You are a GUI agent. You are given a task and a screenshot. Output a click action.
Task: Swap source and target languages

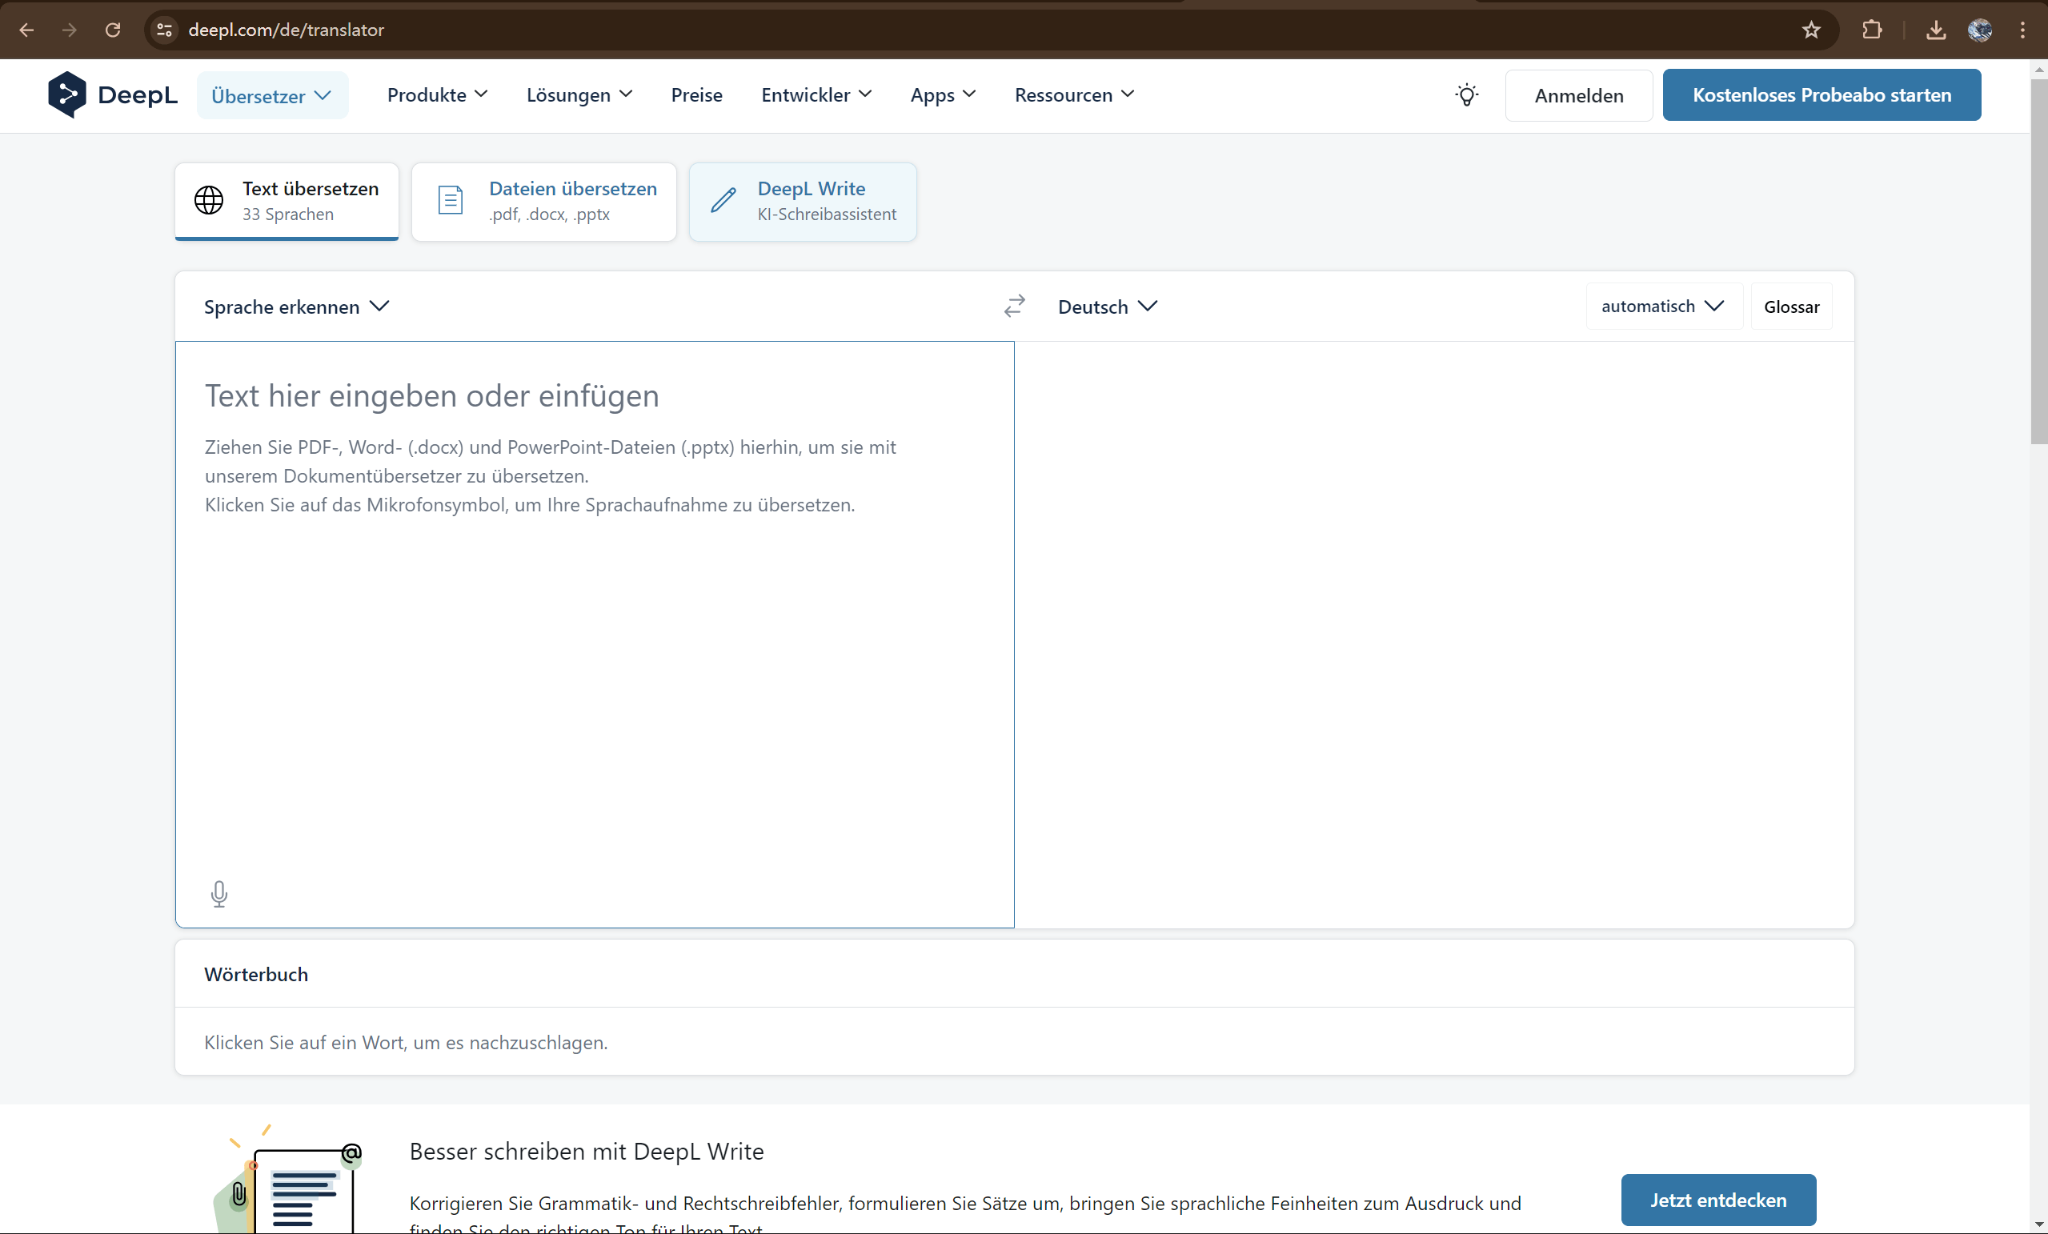coord(1014,306)
